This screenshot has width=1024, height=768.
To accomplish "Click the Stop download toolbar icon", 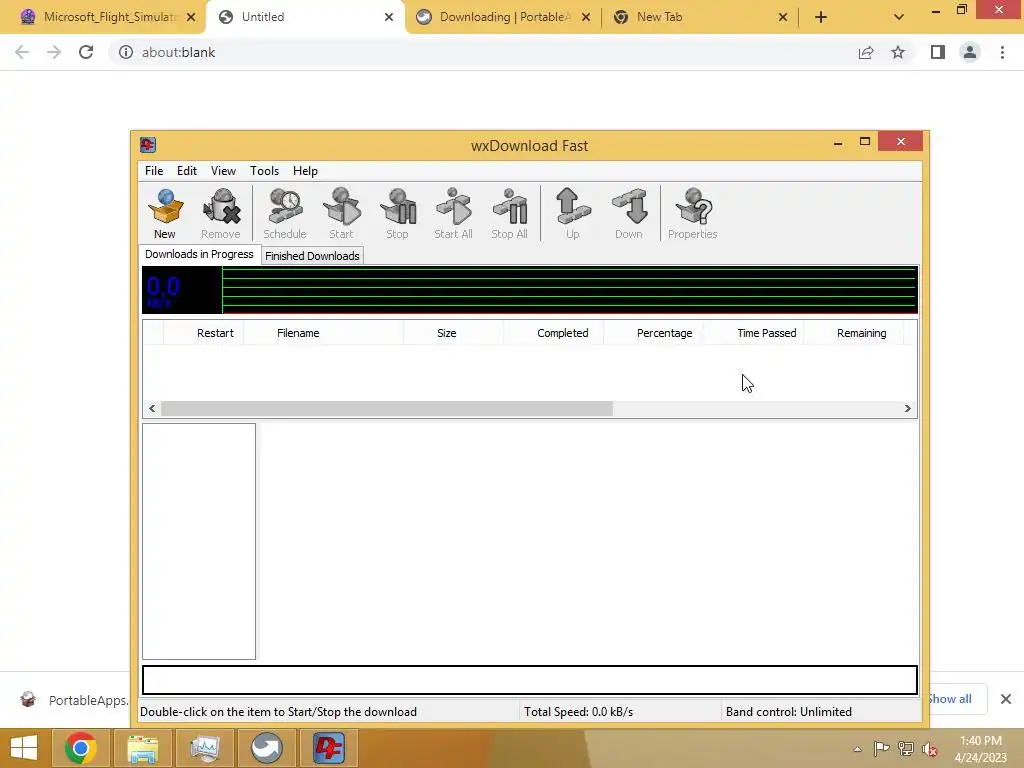I will click(397, 213).
